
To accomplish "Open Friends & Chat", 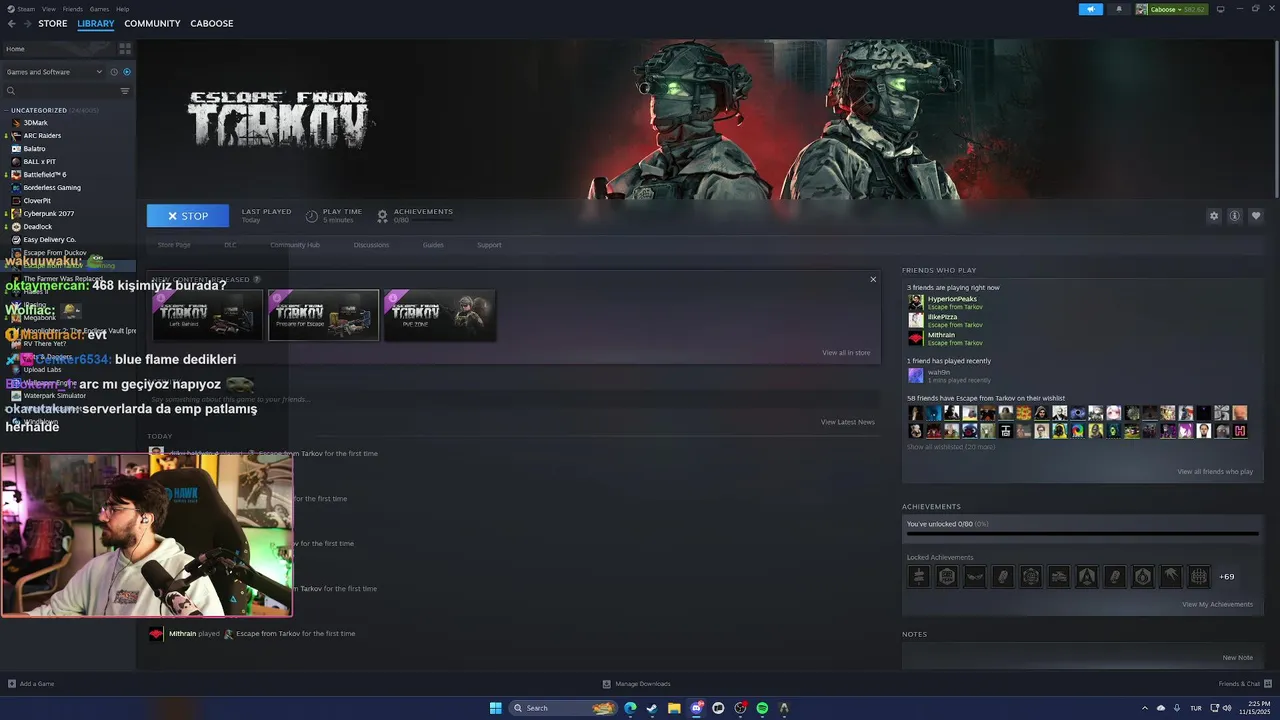I will pos(1245,684).
